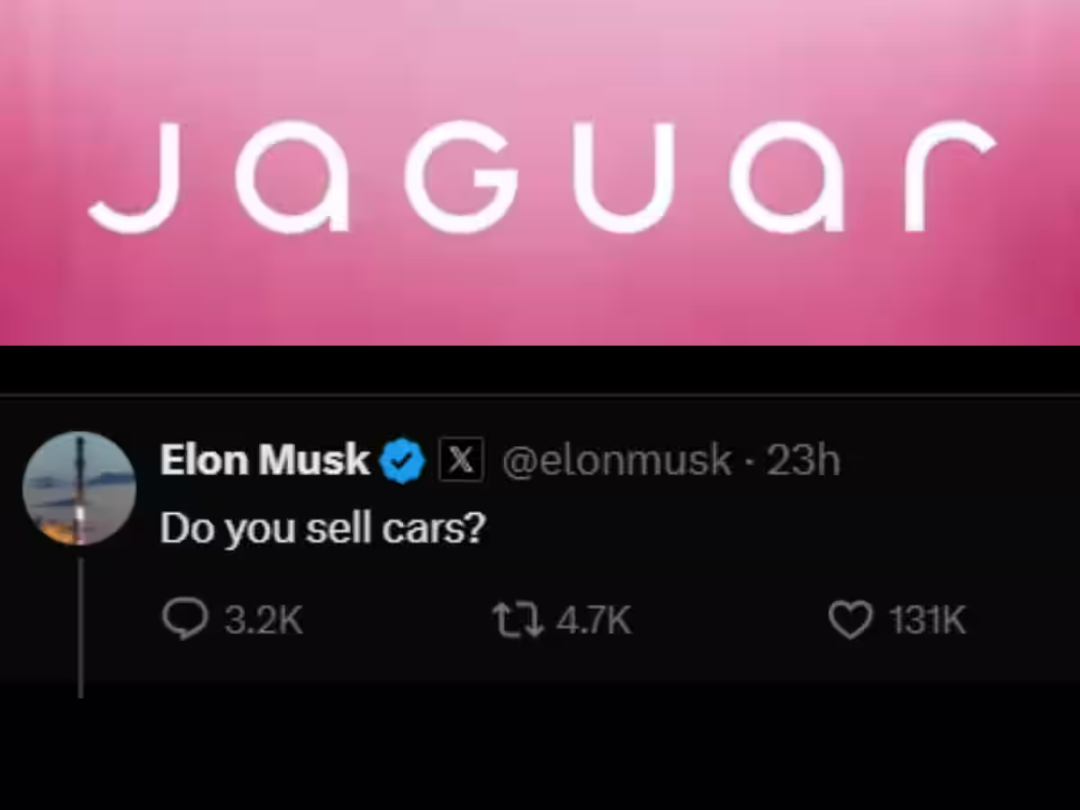Open the circular rocket profile avatar
The image size is (1080, 810).
(x=79, y=488)
